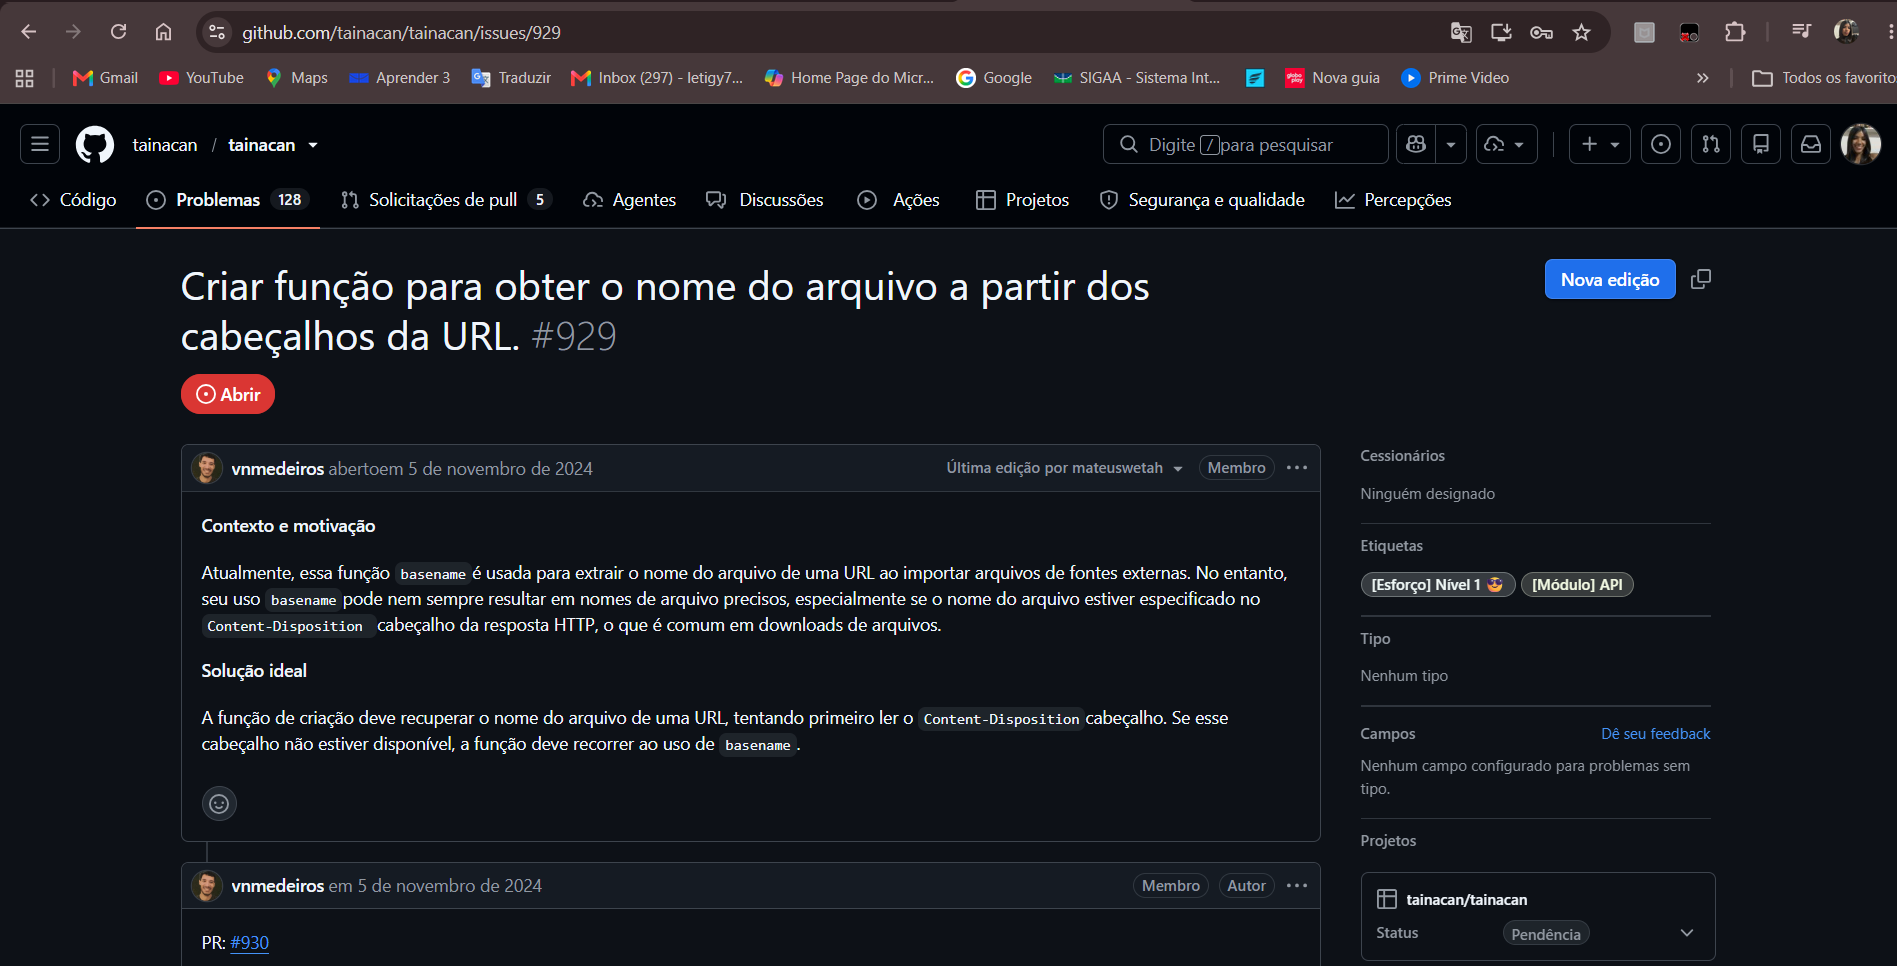Copy issue link using copy icon

[1700, 279]
